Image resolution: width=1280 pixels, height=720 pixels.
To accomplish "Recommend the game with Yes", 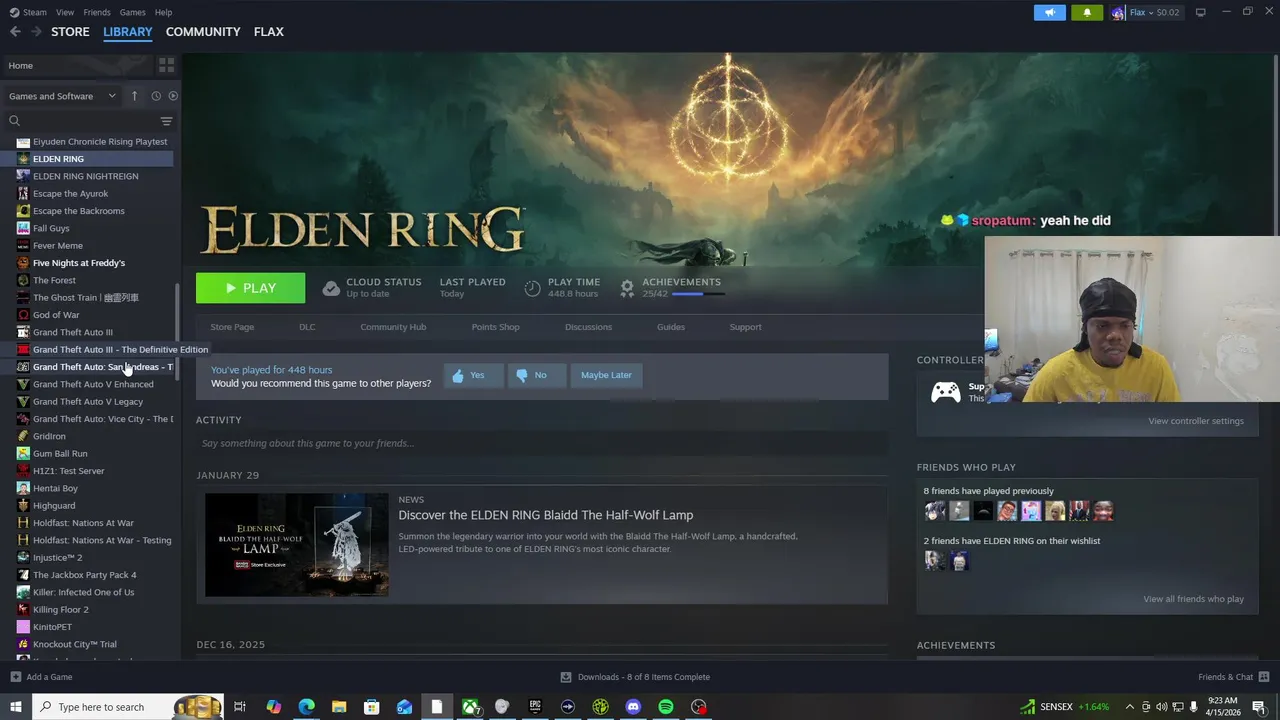I will (473, 375).
